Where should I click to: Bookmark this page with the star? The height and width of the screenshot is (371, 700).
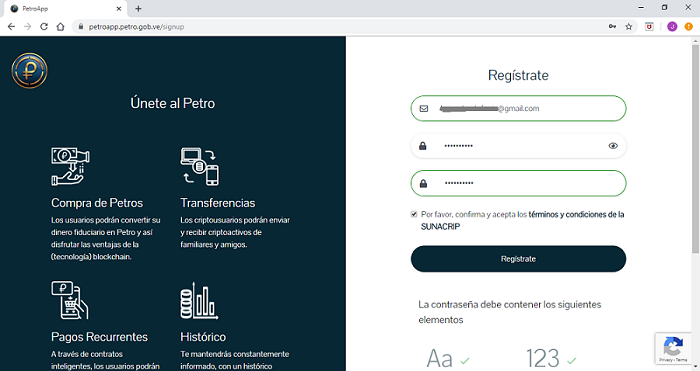click(x=629, y=27)
